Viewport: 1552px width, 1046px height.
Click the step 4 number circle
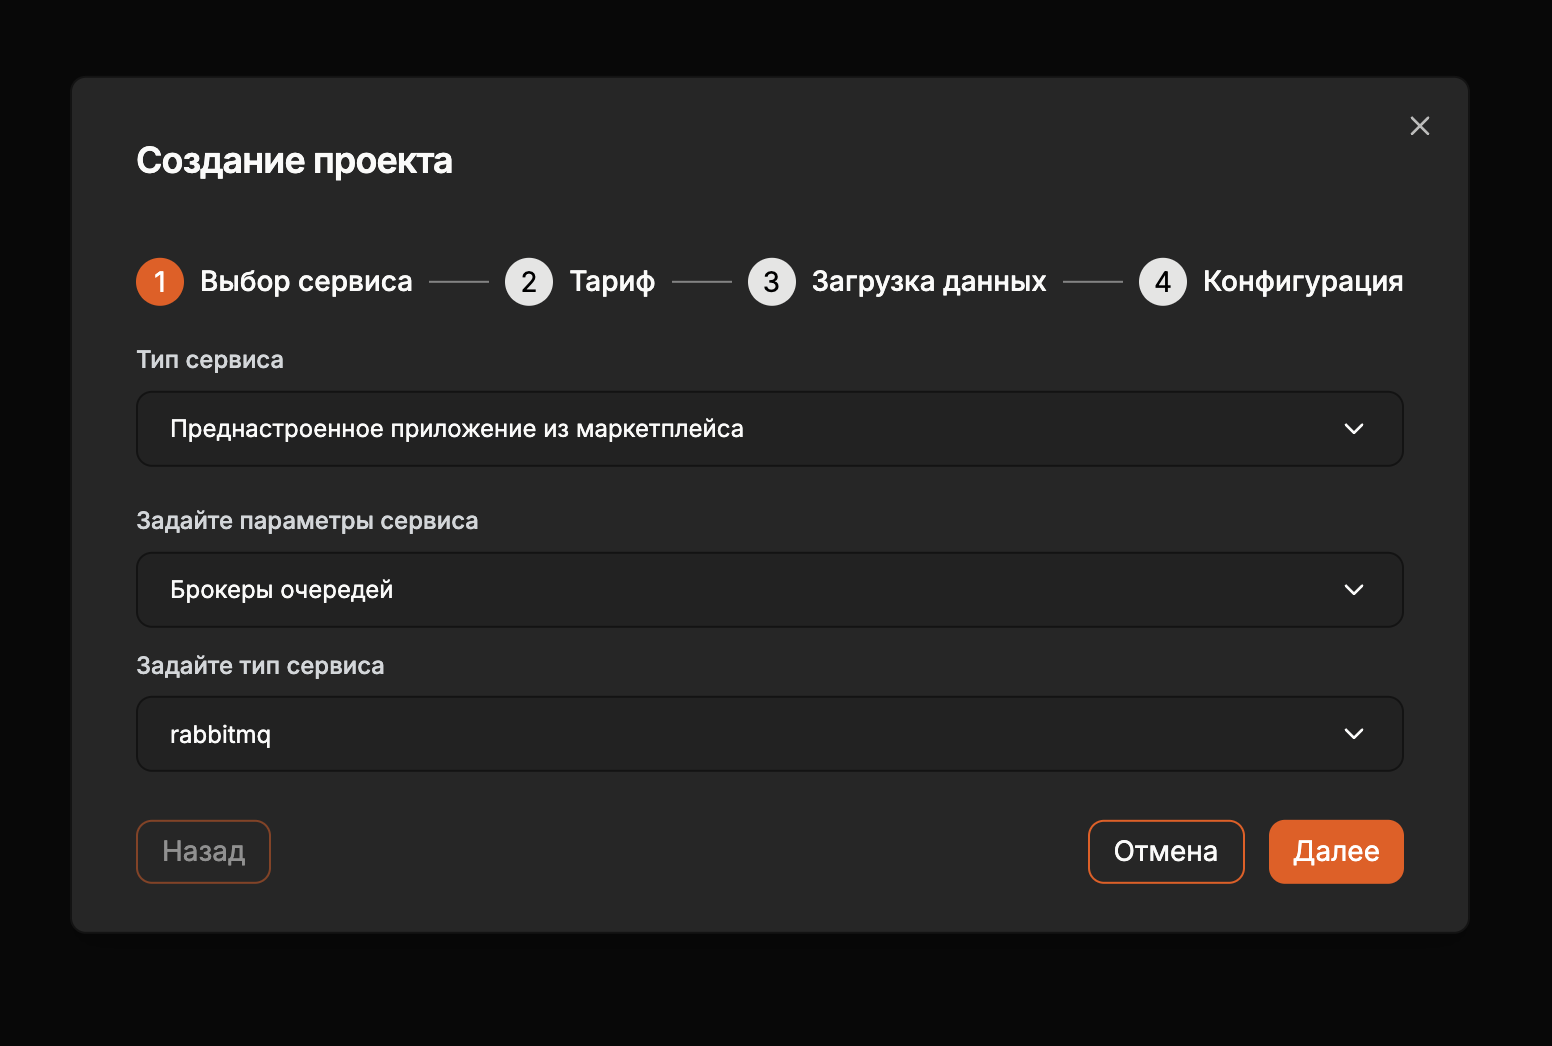pos(1162,282)
